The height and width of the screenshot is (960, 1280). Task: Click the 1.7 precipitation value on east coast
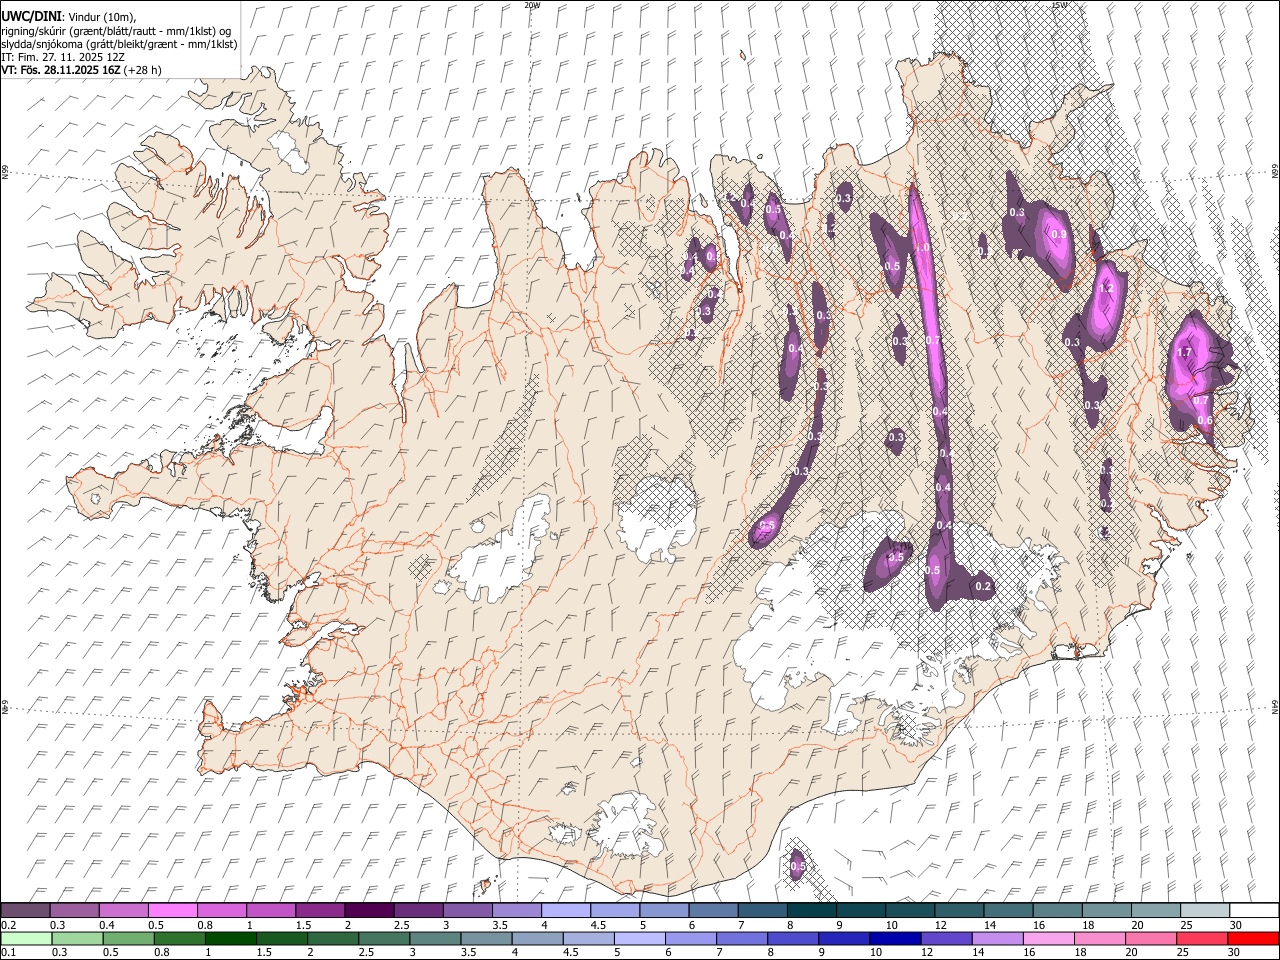point(1185,352)
